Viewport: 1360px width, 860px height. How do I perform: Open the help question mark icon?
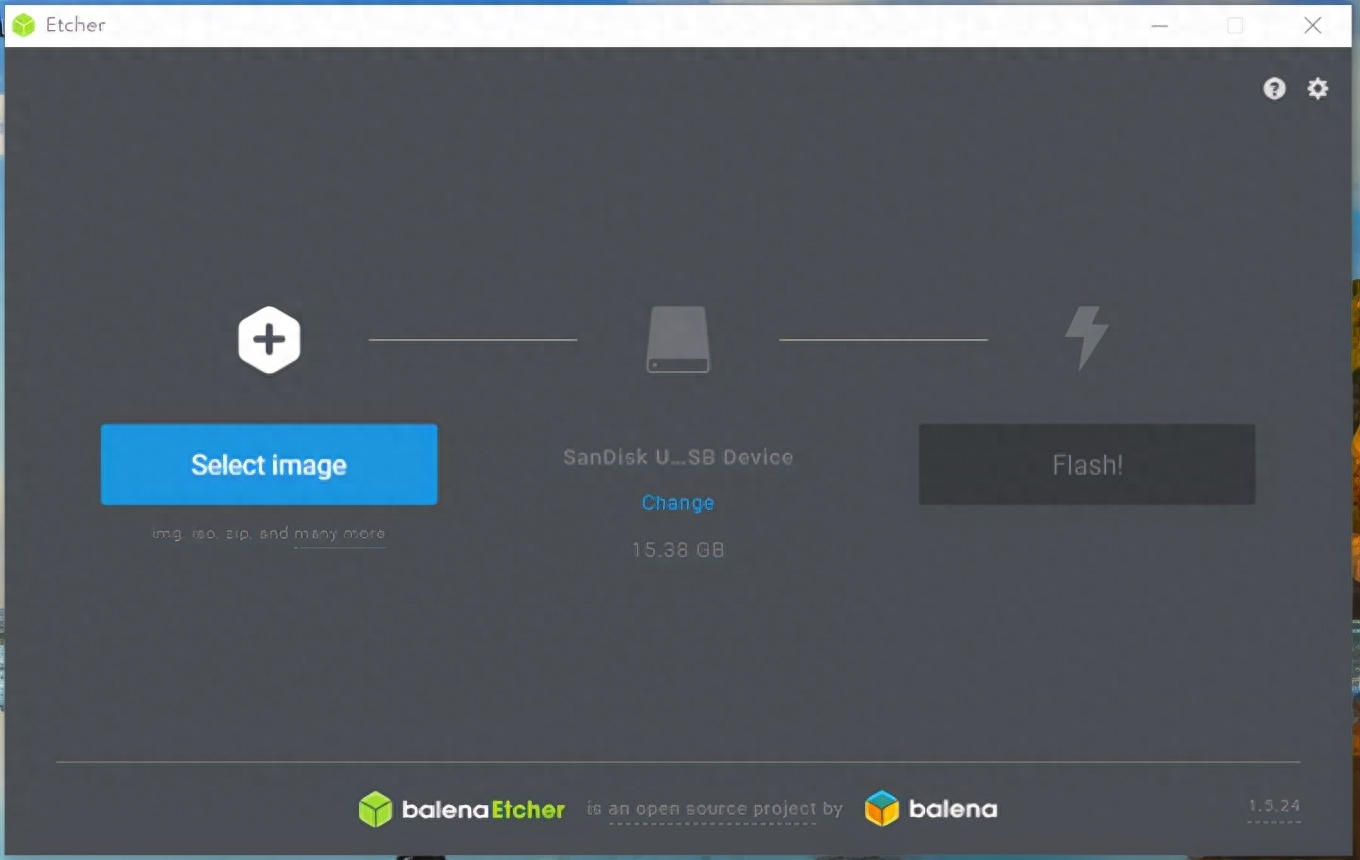(x=1274, y=89)
